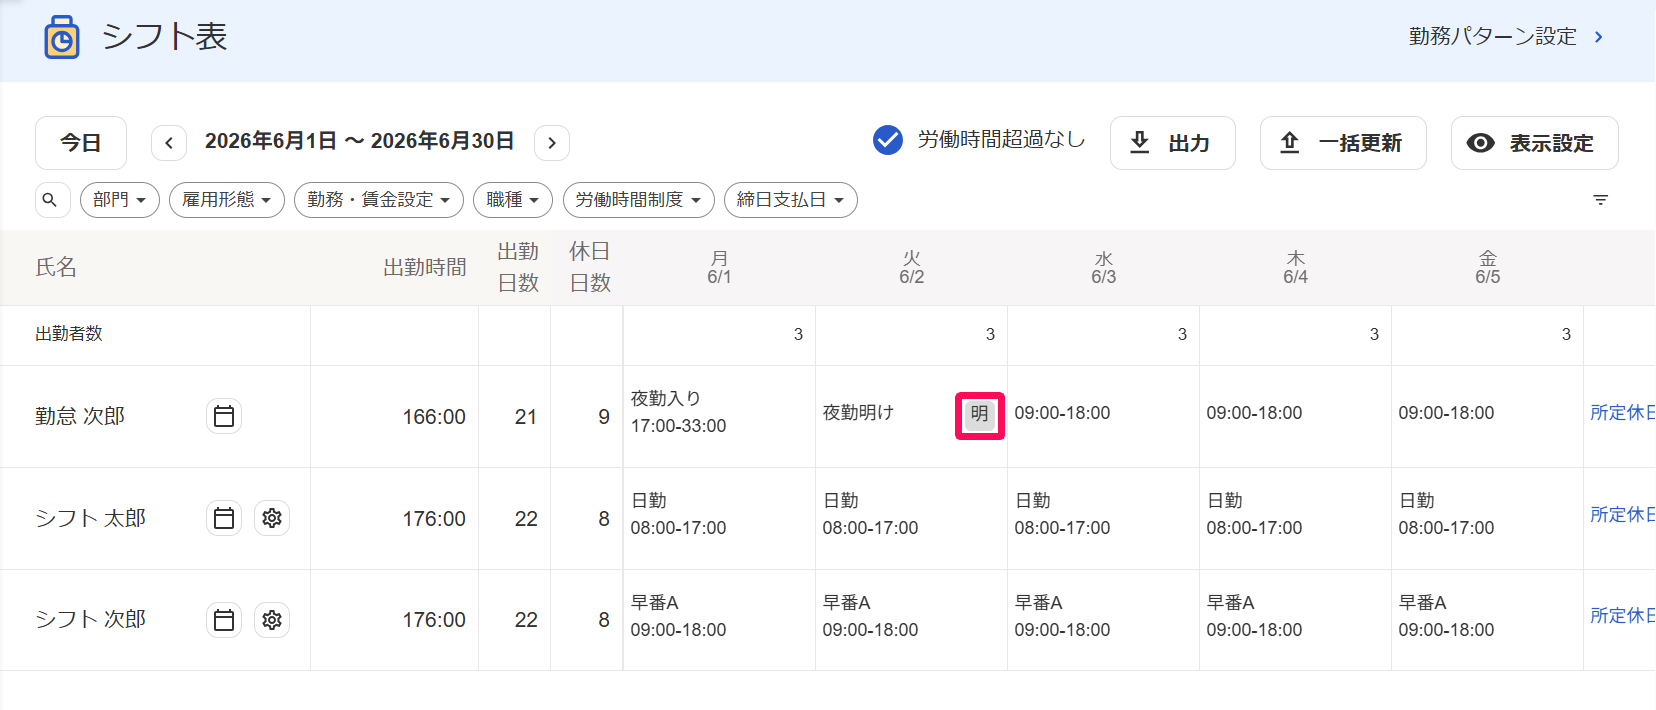The height and width of the screenshot is (710, 1656).
Task: Go to previous month arrow
Action: click(x=169, y=143)
